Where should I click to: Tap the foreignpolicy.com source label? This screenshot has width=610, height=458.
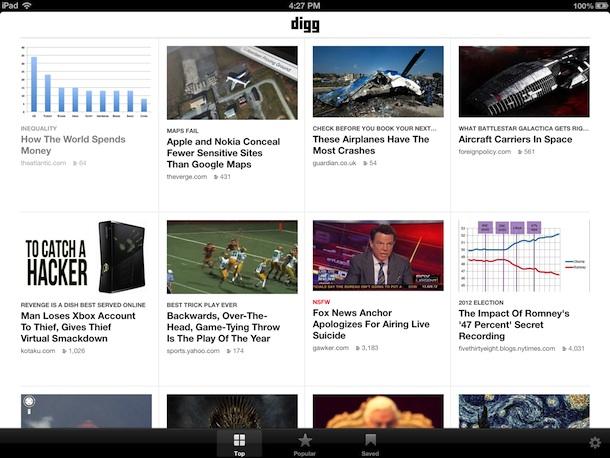[x=484, y=152]
